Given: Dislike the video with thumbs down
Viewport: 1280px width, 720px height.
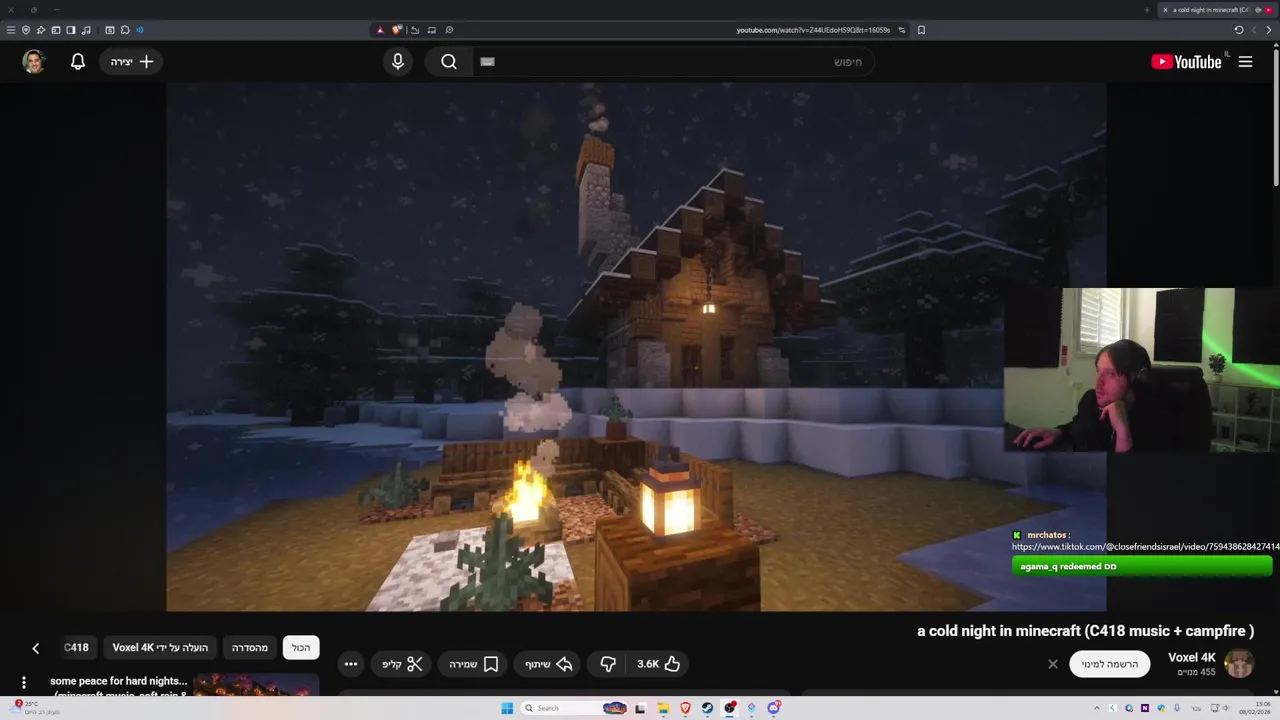Looking at the screenshot, I should pos(607,664).
